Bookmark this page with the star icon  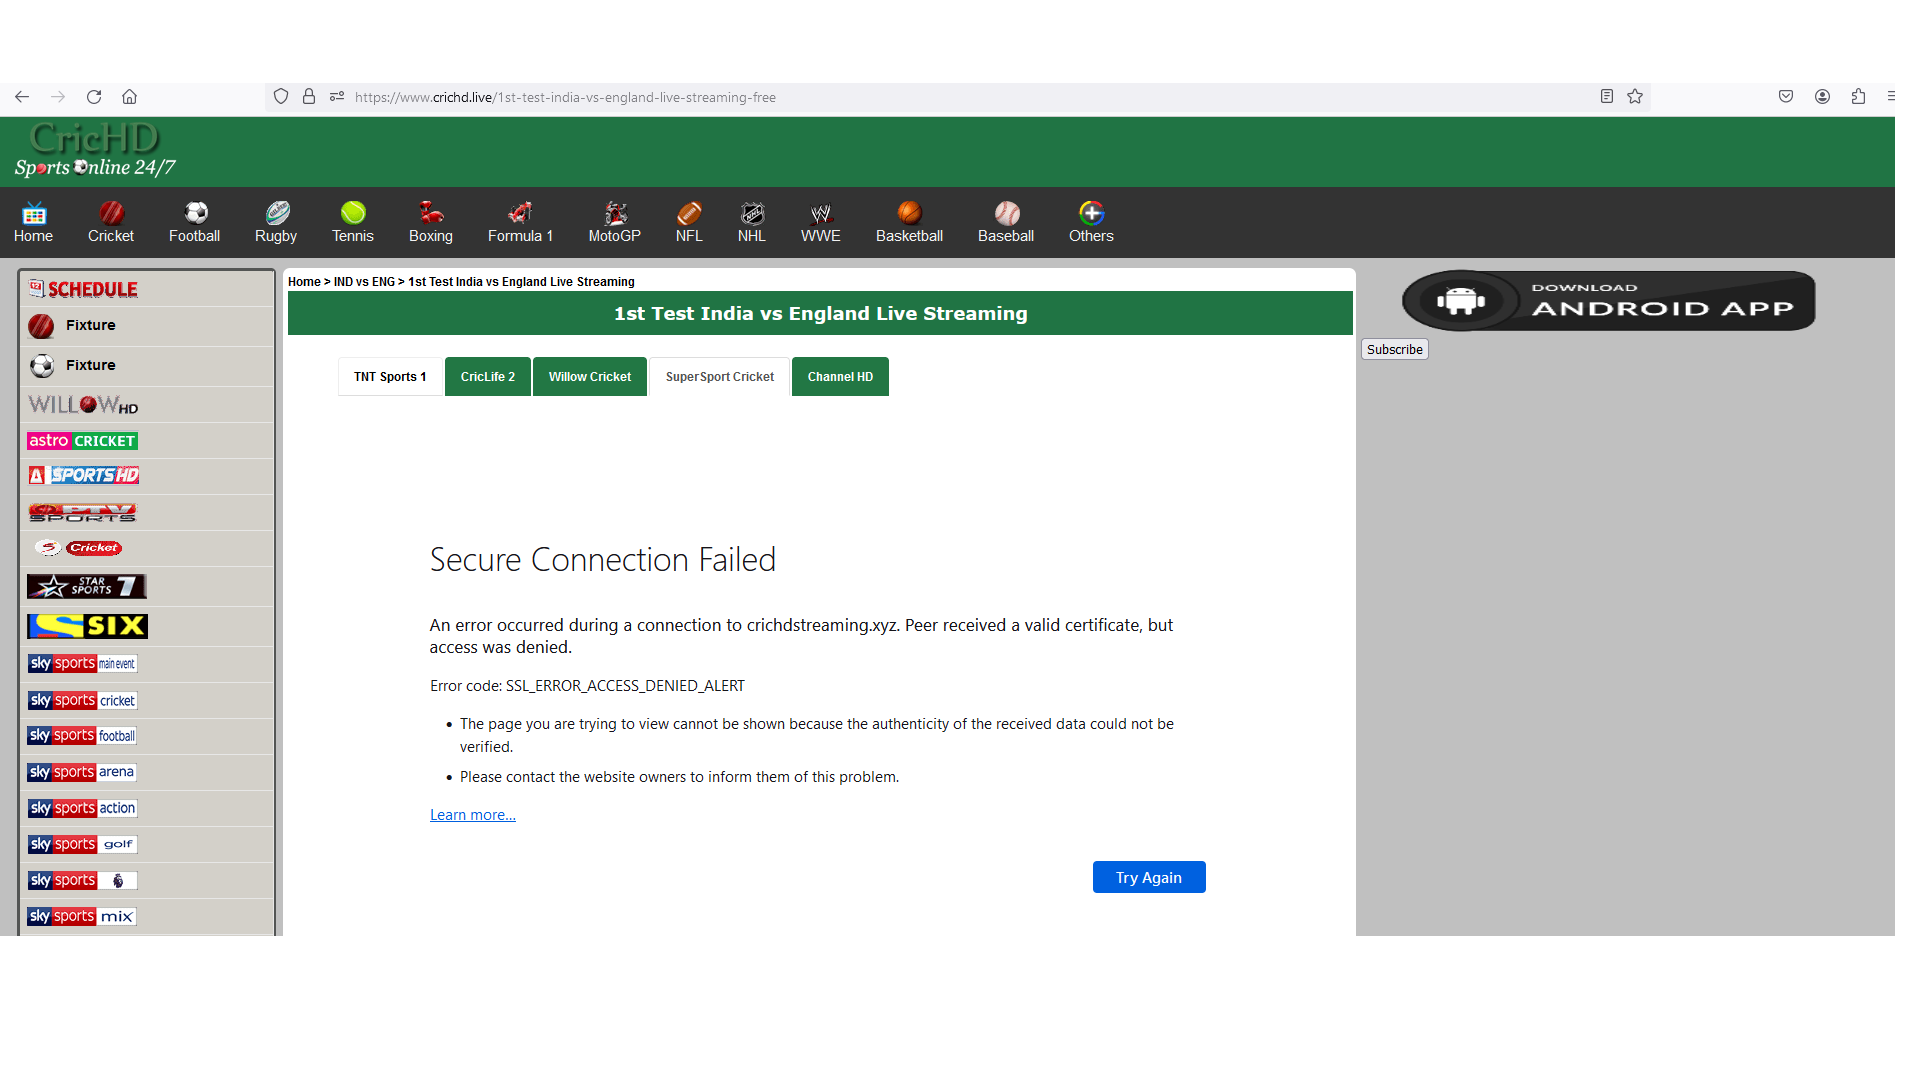[1635, 97]
